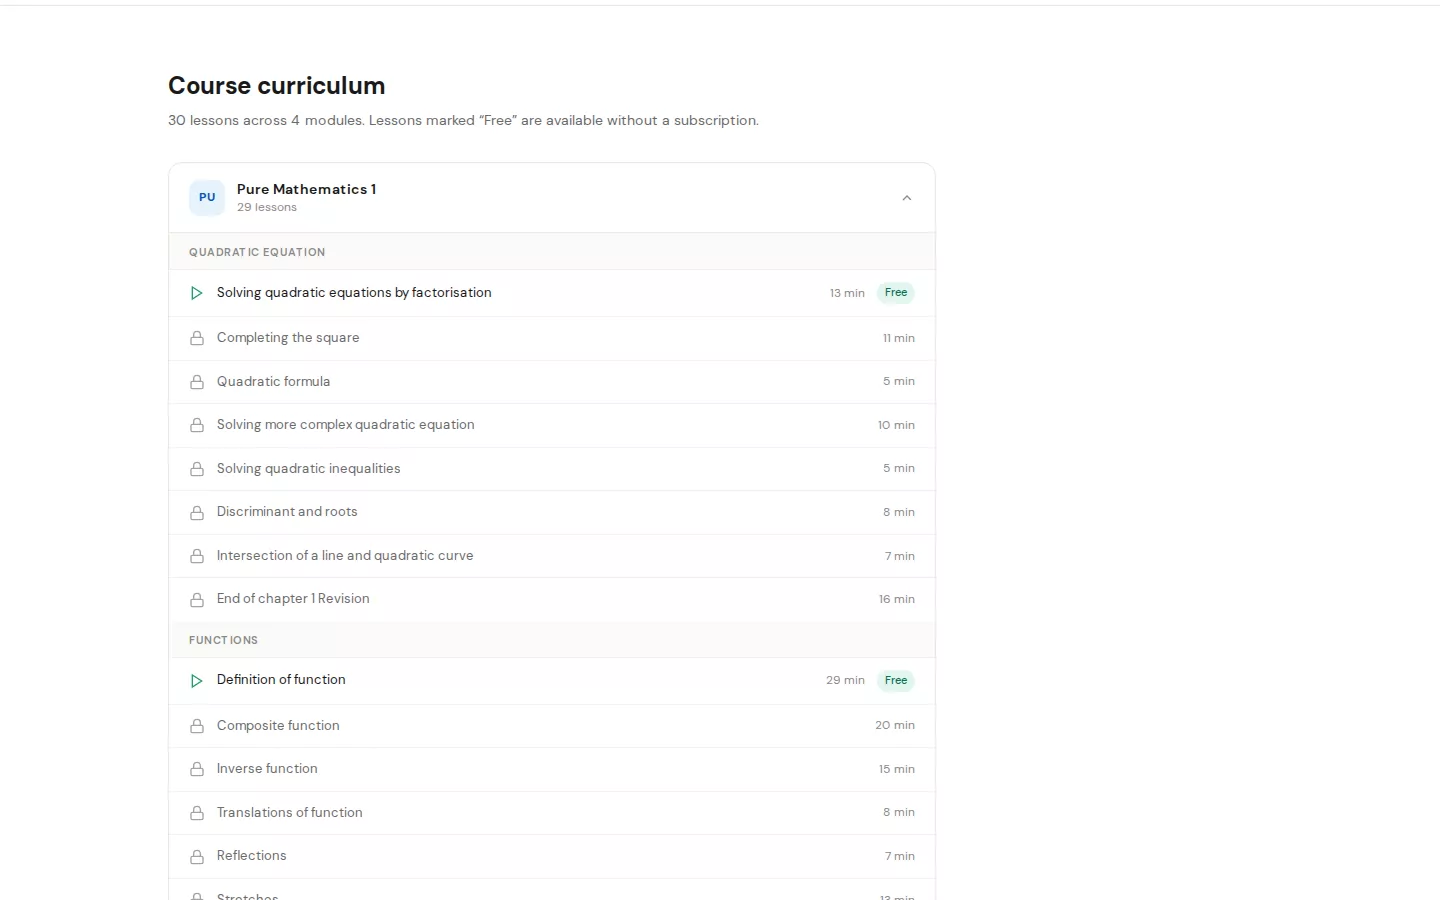This screenshot has width=1440, height=900.
Task: Click the 15 min duration of Inverse function
Action: pos(897,769)
